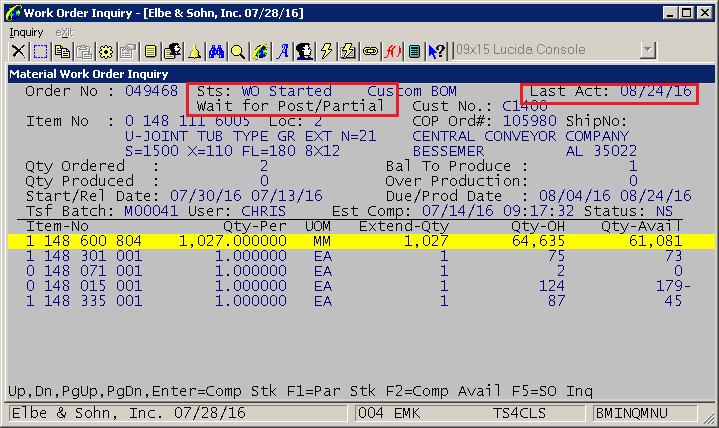The height and width of the screenshot is (428, 719).
Task: Click Qty-Avail value 179-
Action: 673,286
